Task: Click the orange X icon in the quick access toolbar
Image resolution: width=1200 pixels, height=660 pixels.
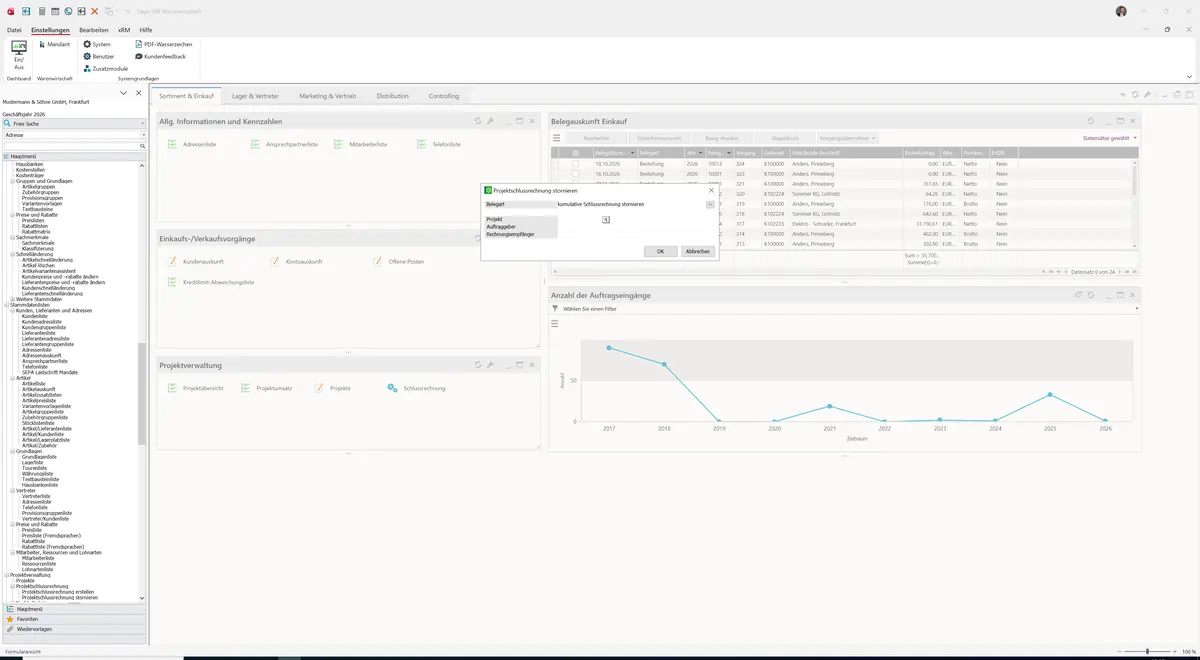Action: pos(94,11)
